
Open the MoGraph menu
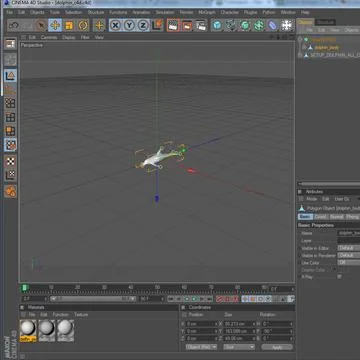tap(206, 12)
